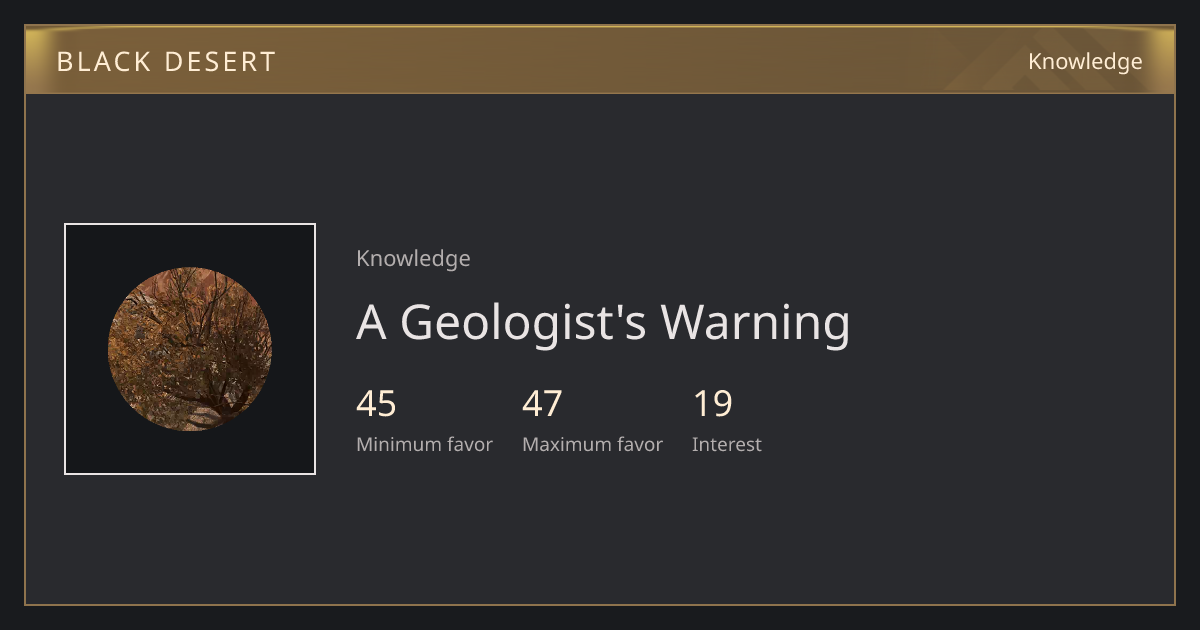Click the gray Knowledge category label above the title
Viewport: 1200px width, 630px height.
pos(413,259)
